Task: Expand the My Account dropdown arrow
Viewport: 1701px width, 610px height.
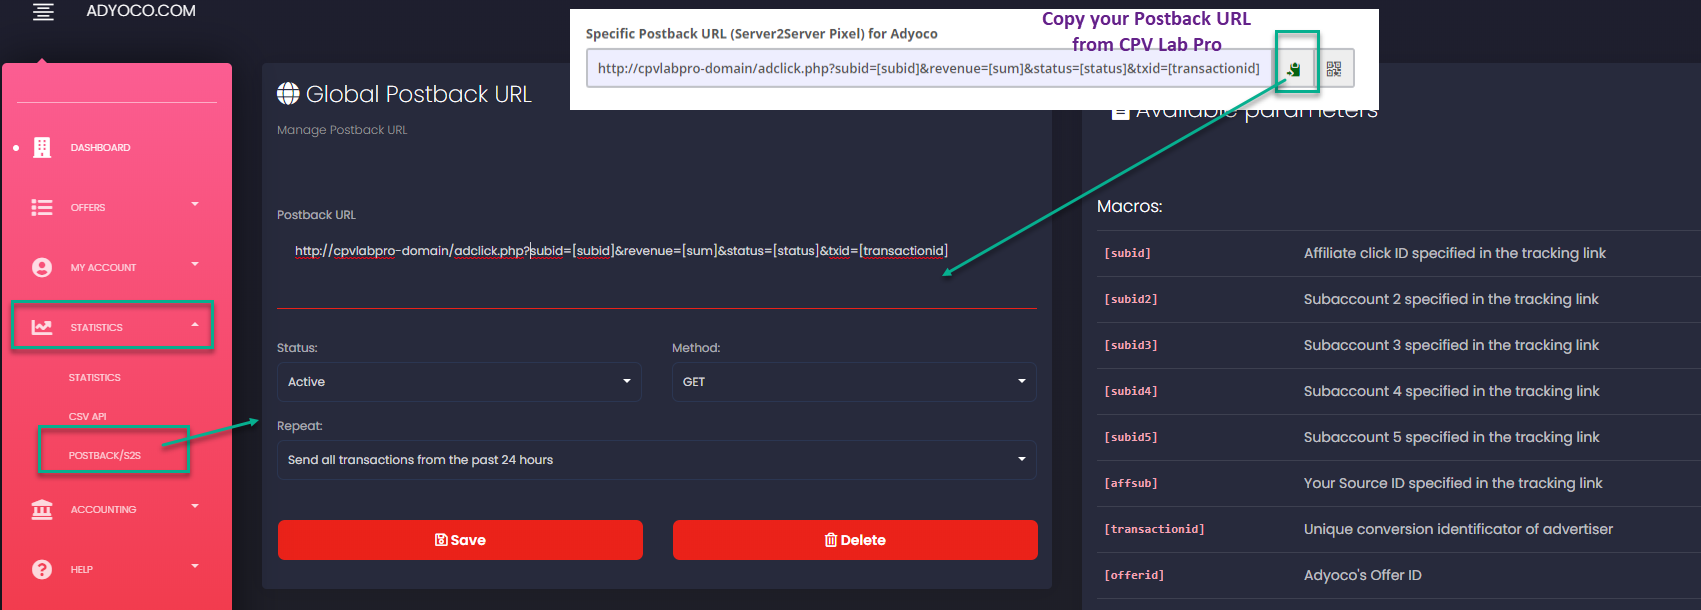Action: tap(195, 264)
